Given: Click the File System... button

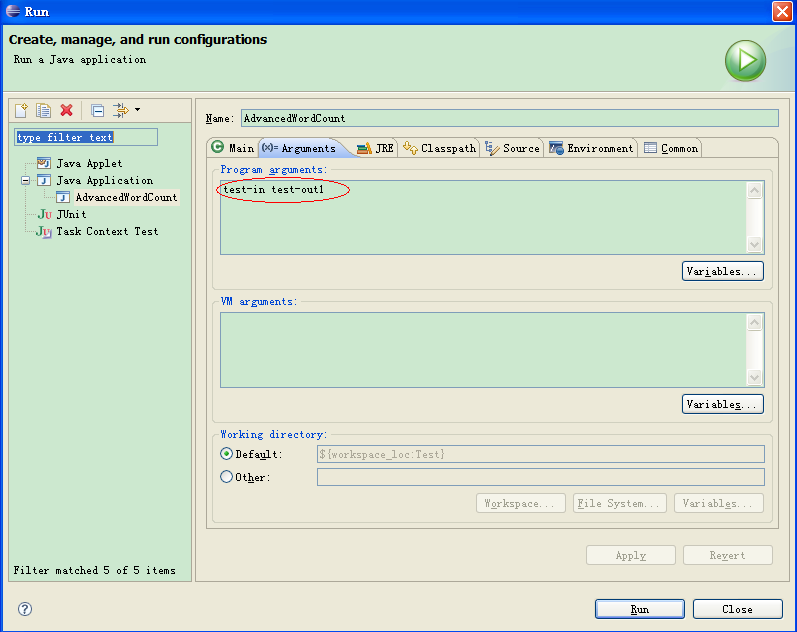Looking at the screenshot, I should (619, 503).
